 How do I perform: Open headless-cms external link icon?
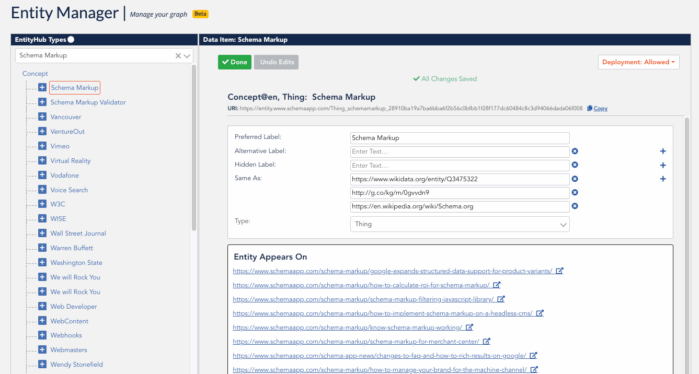pos(540,313)
